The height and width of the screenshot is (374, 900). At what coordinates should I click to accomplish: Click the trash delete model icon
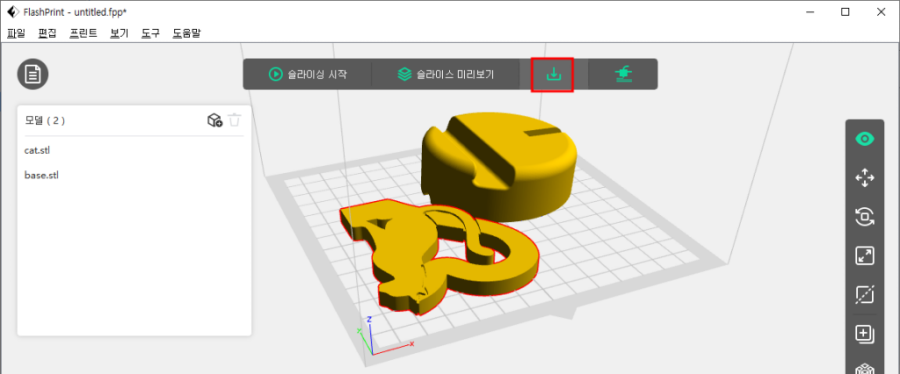point(235,120)
